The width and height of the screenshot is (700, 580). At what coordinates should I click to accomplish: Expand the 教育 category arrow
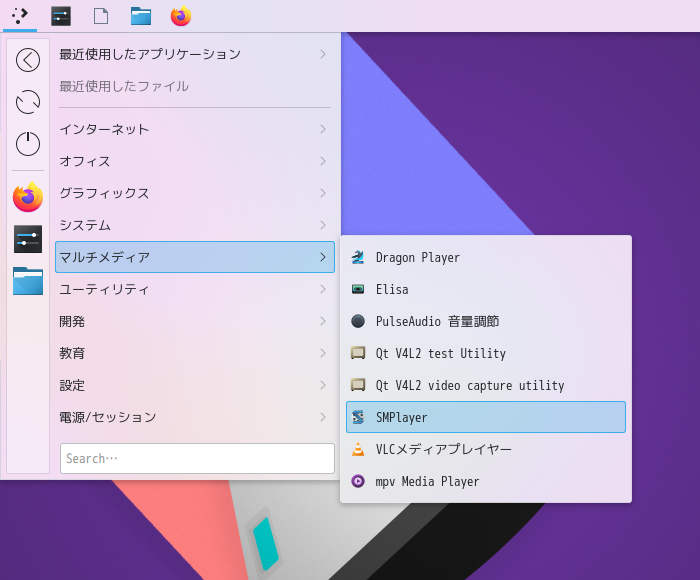pyautogui.click(x=323, y=353)
